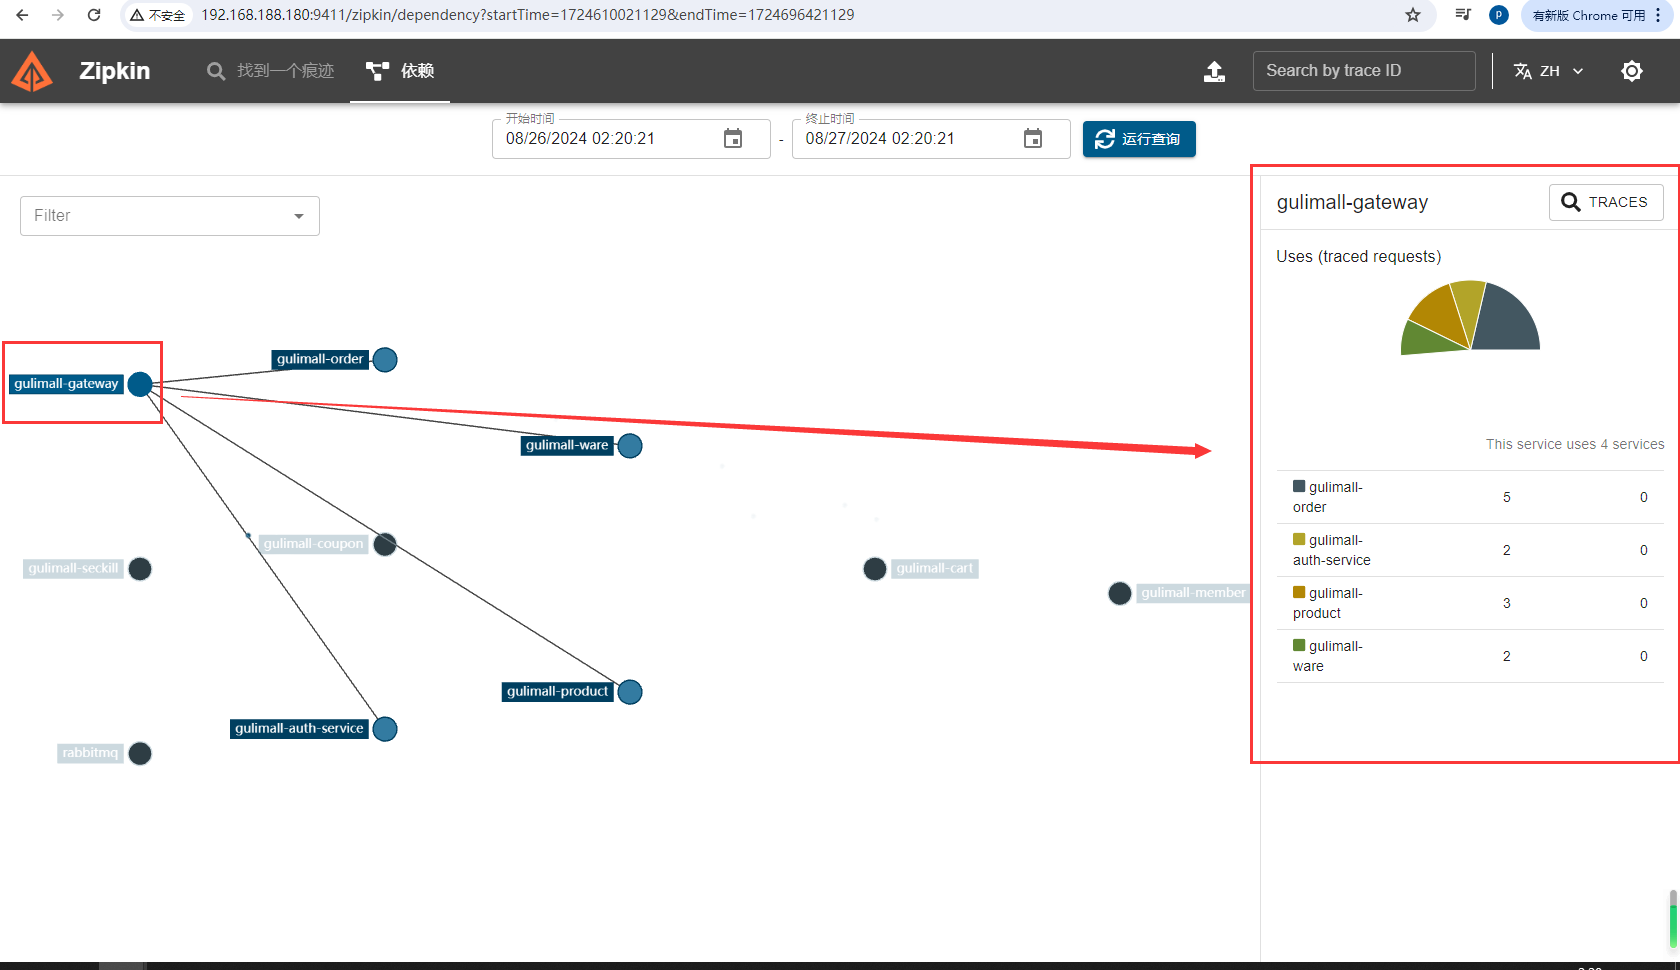Open TRACES for gulimall-gateway
This screenshot has width=1680, height=970.
pyautogui.click(x=1606, y=202)
